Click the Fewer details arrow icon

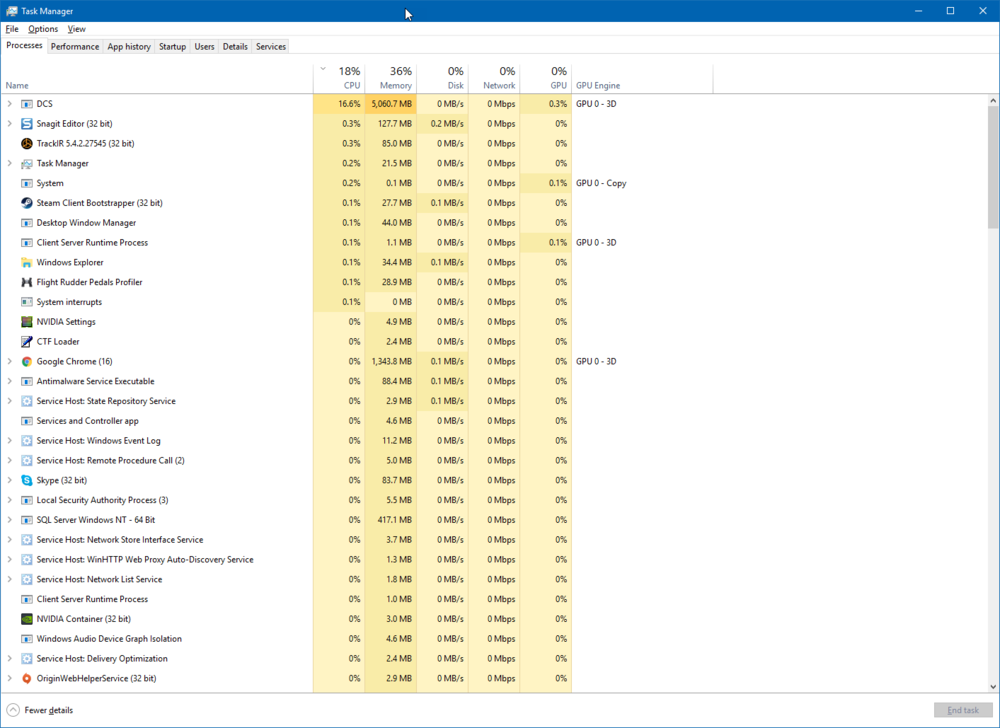(13, 710)
